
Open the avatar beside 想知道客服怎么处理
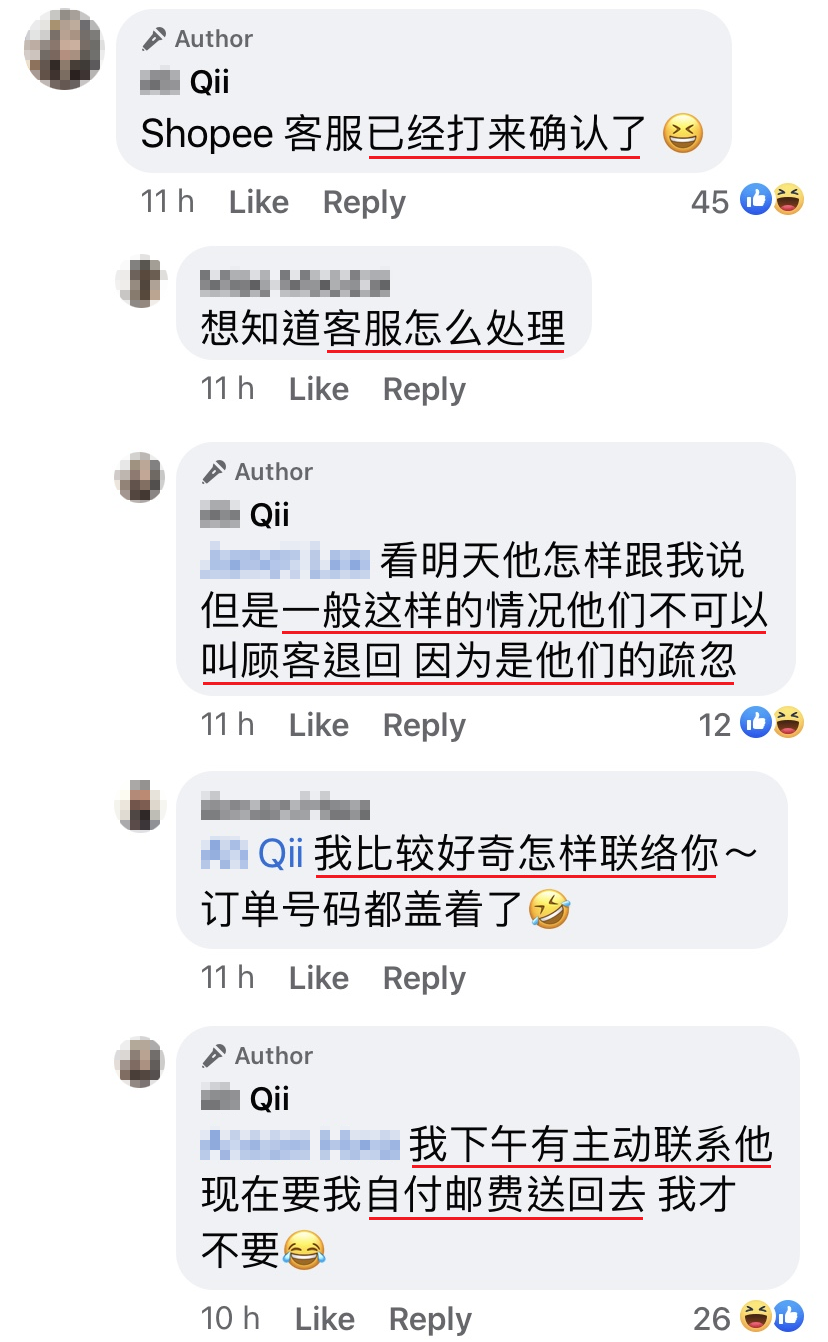pyautogui.click(x=140, y=280)
